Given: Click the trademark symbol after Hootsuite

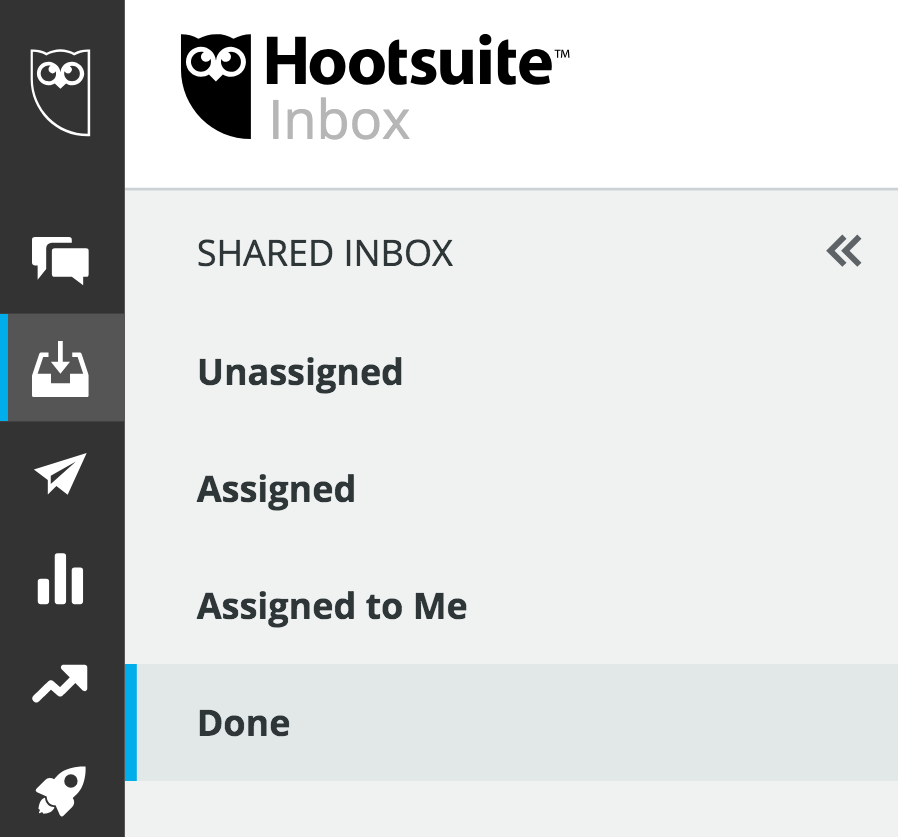Looking at the screenshot, I should click(561, 51).
